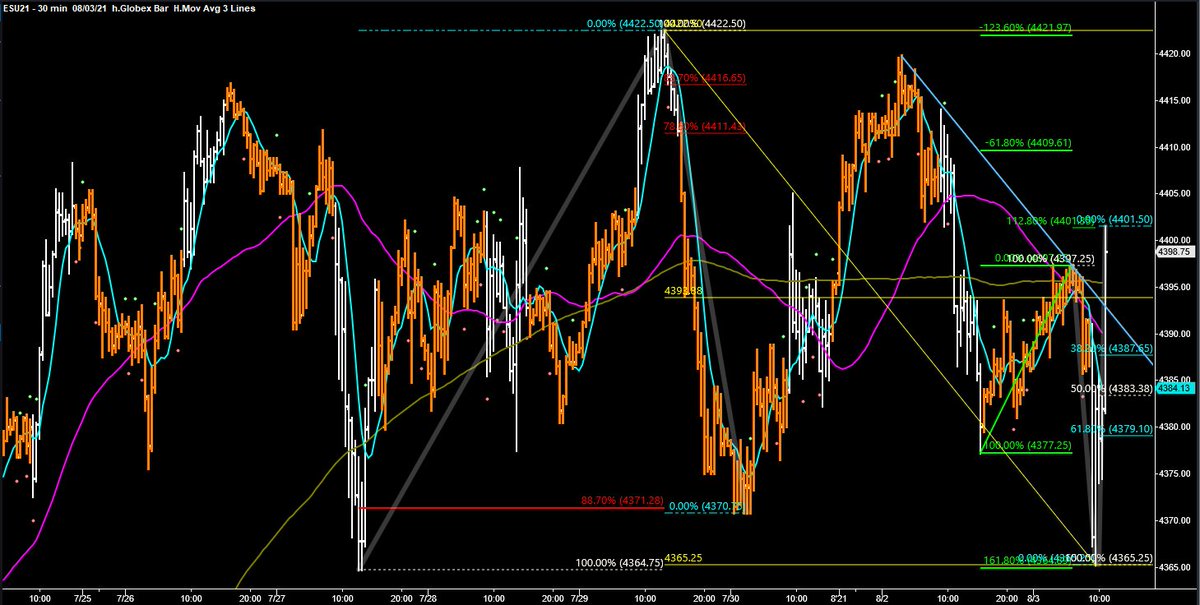Image resolution: width=1200 pixels, height=605 pixels.
Task: Click the 7/25 date on time axis
Action: pyautogui.click(x=81, y=598)
